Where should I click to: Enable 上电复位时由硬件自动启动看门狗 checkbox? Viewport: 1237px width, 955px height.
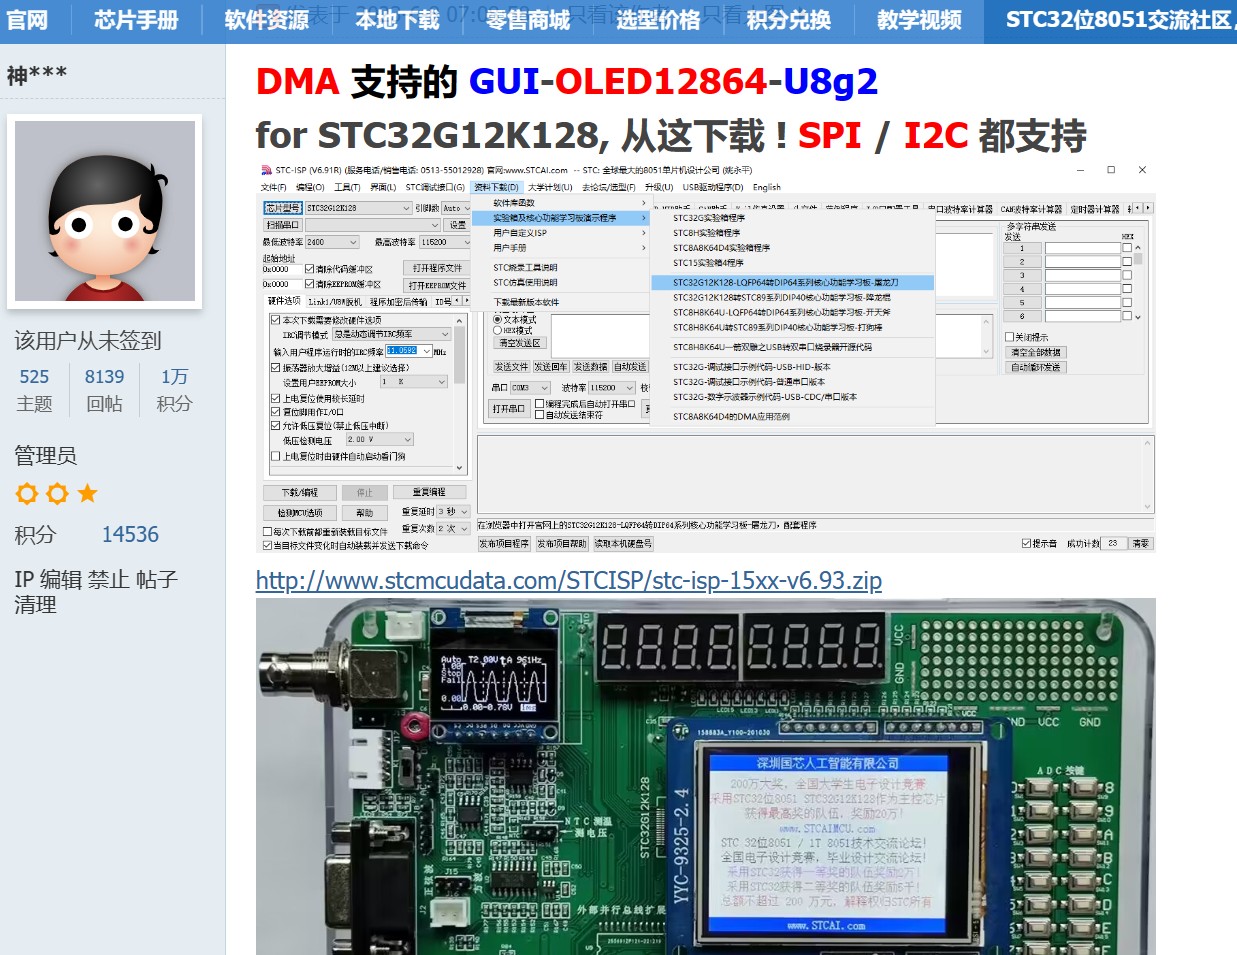[275, 456]
